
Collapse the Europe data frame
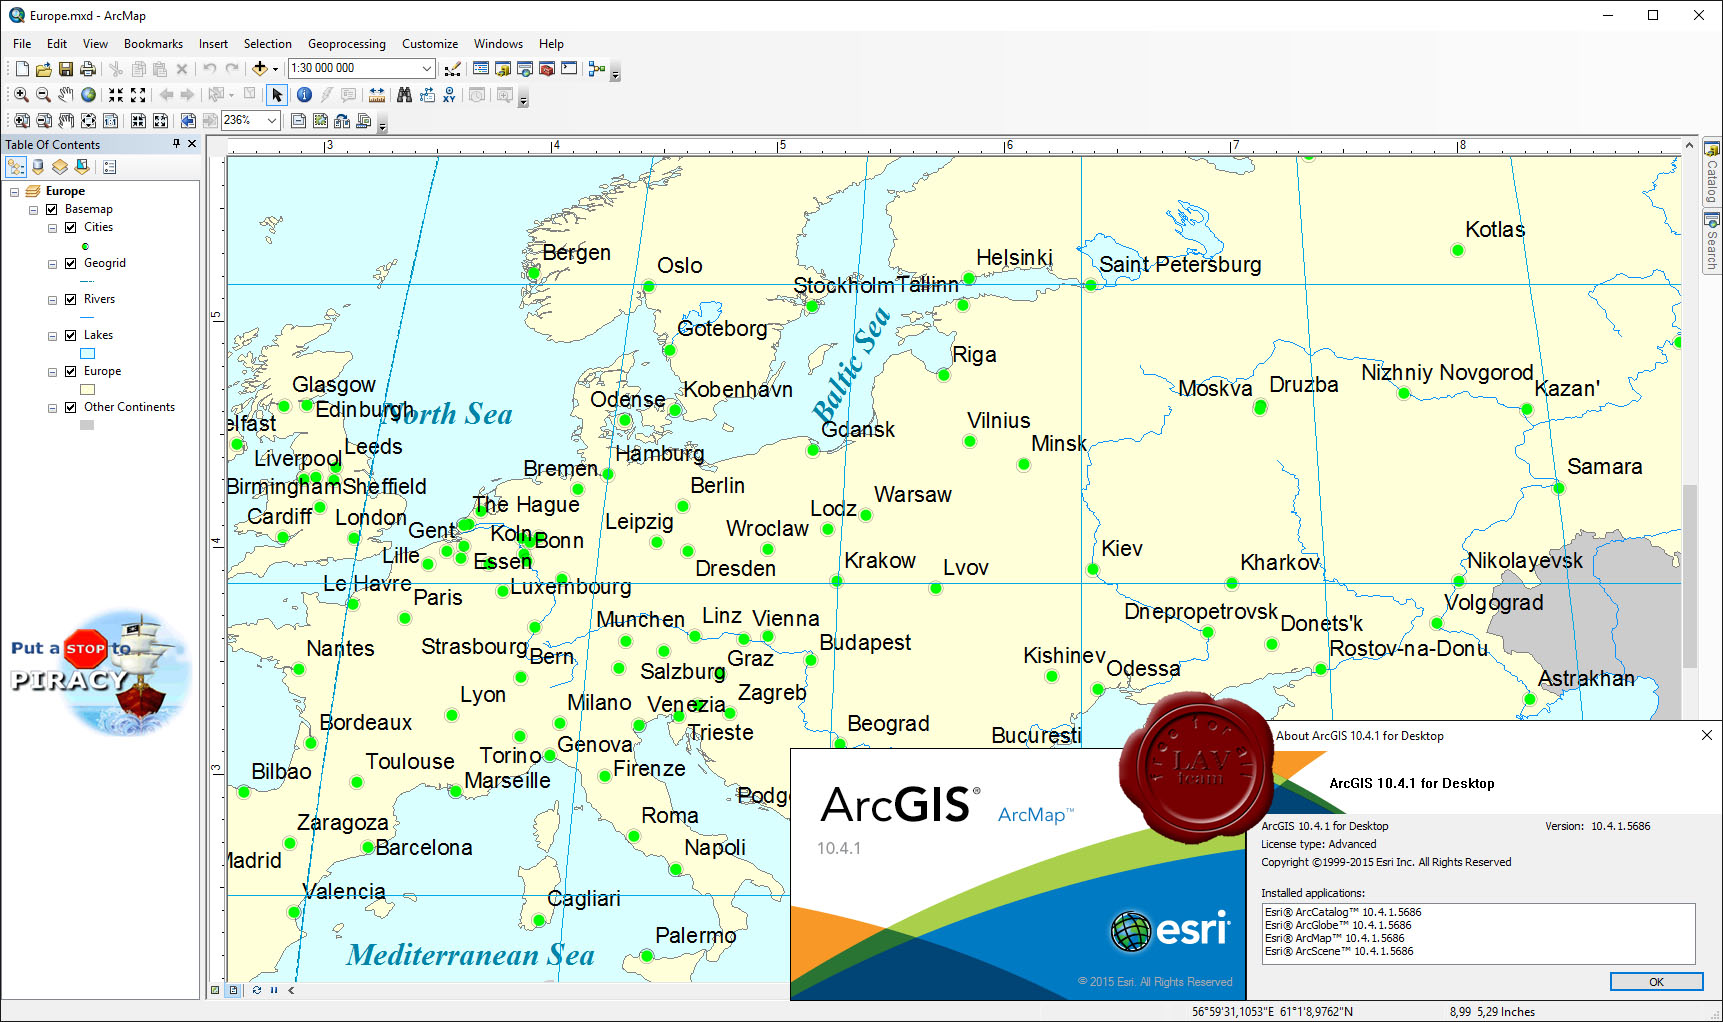pos(14,192)
